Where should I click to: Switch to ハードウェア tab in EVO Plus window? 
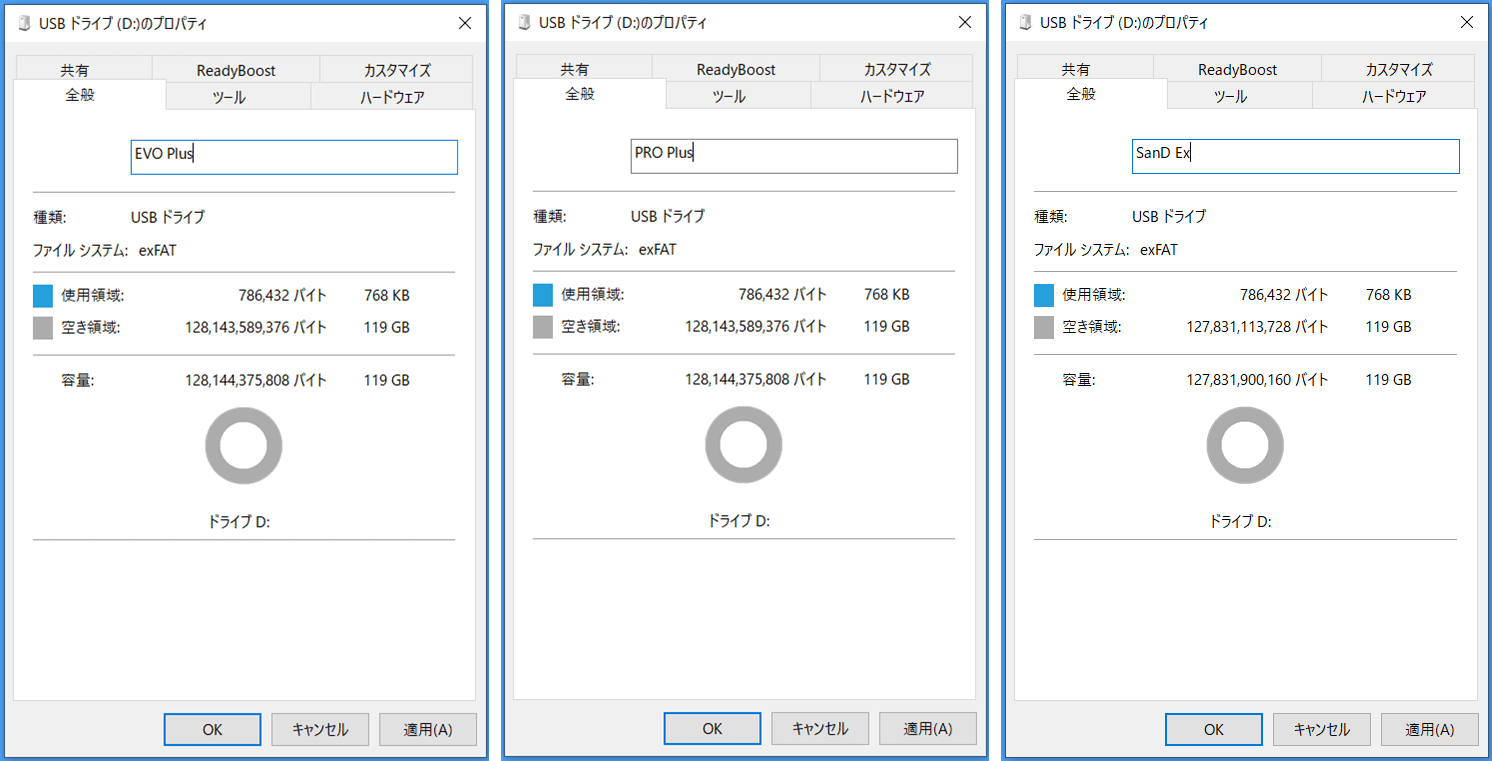coord(392,97)
